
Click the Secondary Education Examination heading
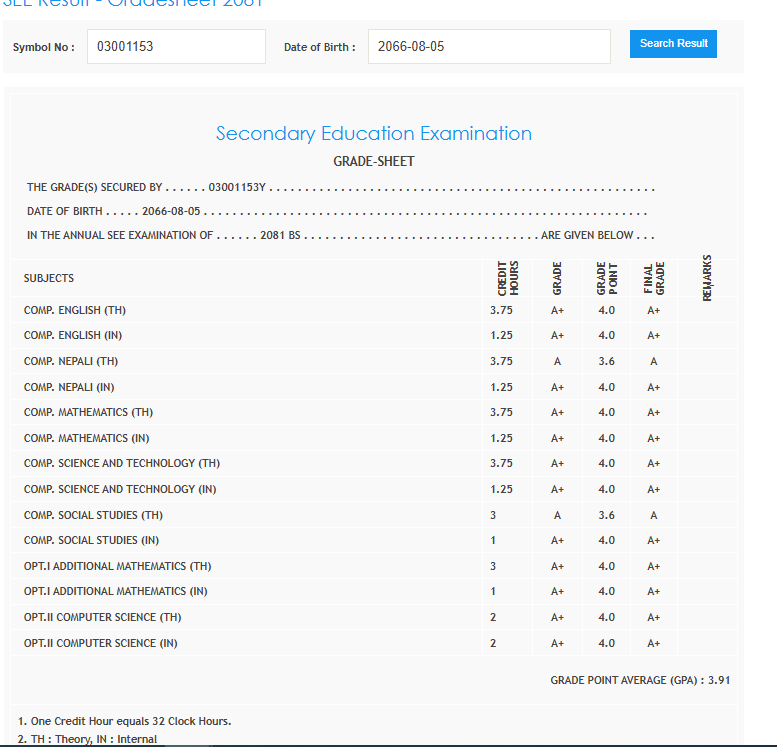point(373,134)
